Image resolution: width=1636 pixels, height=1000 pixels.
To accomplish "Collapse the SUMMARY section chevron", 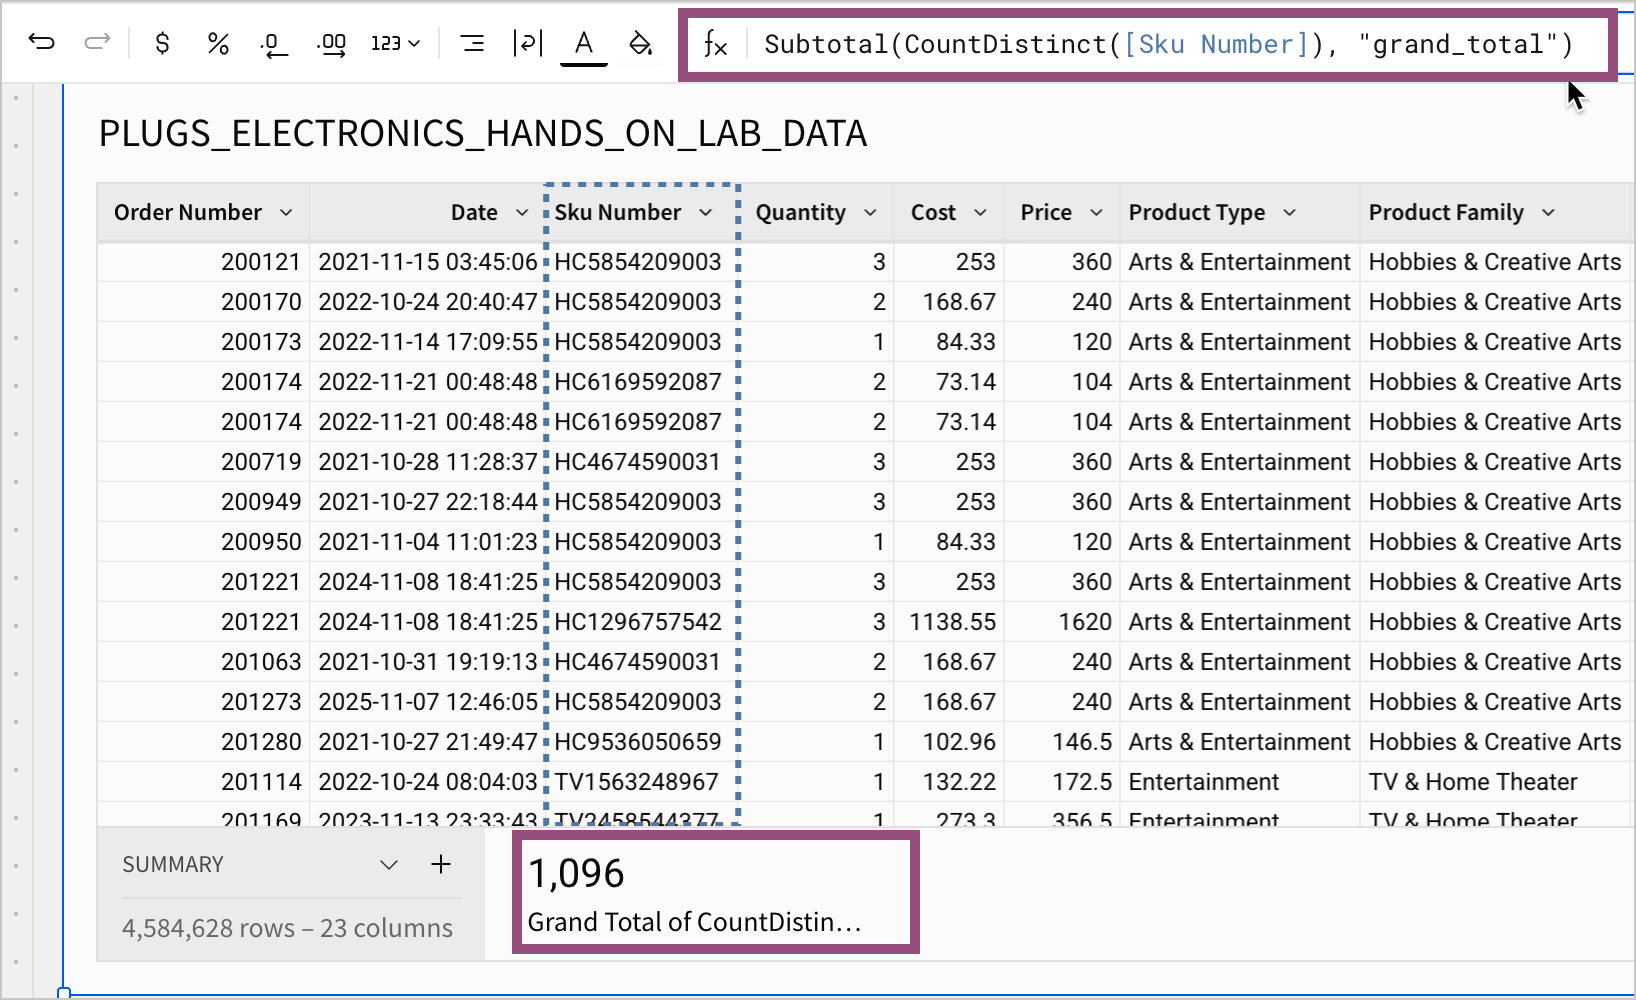I will click(x=389, y=864).
